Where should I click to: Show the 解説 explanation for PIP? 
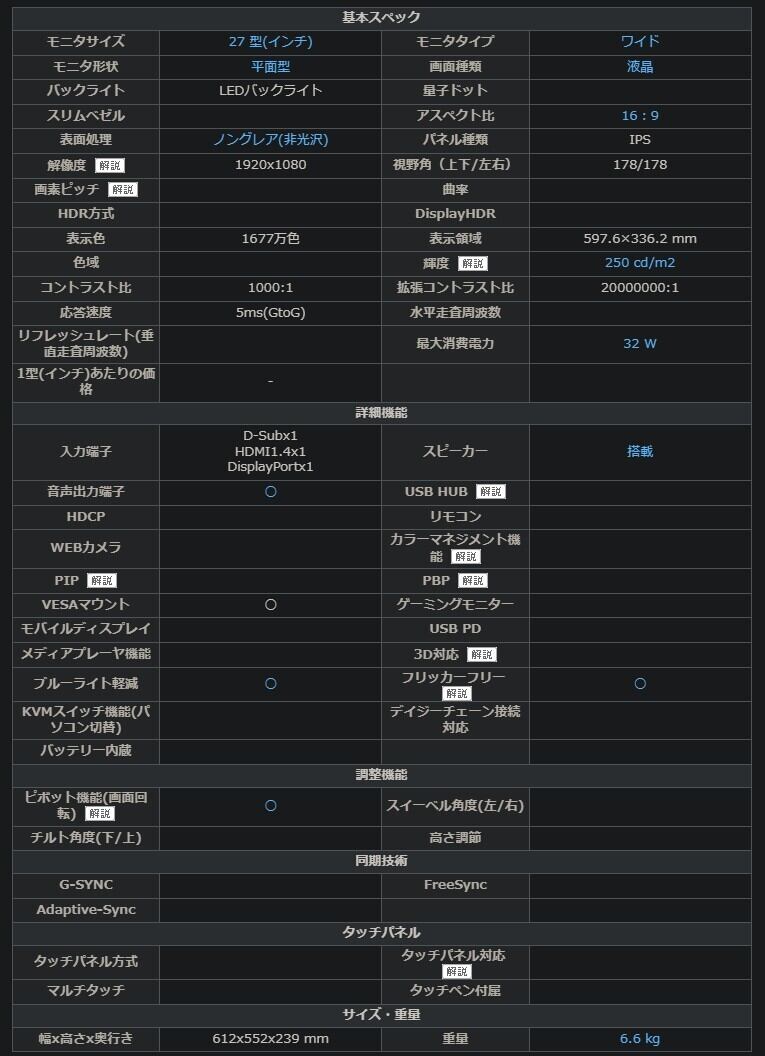(x=102, y=580)
